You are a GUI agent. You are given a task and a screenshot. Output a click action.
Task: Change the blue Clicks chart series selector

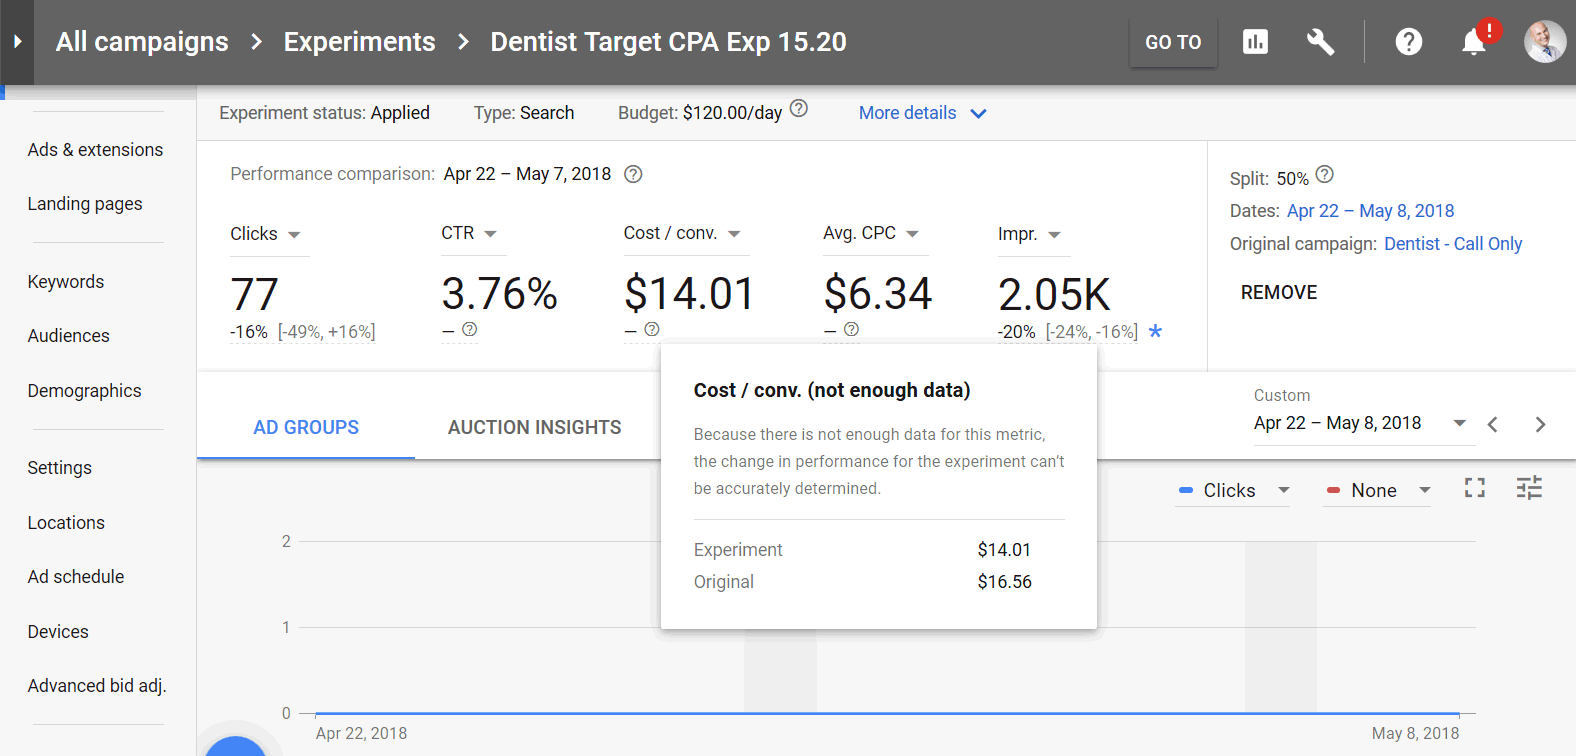tap(1233, 490)
